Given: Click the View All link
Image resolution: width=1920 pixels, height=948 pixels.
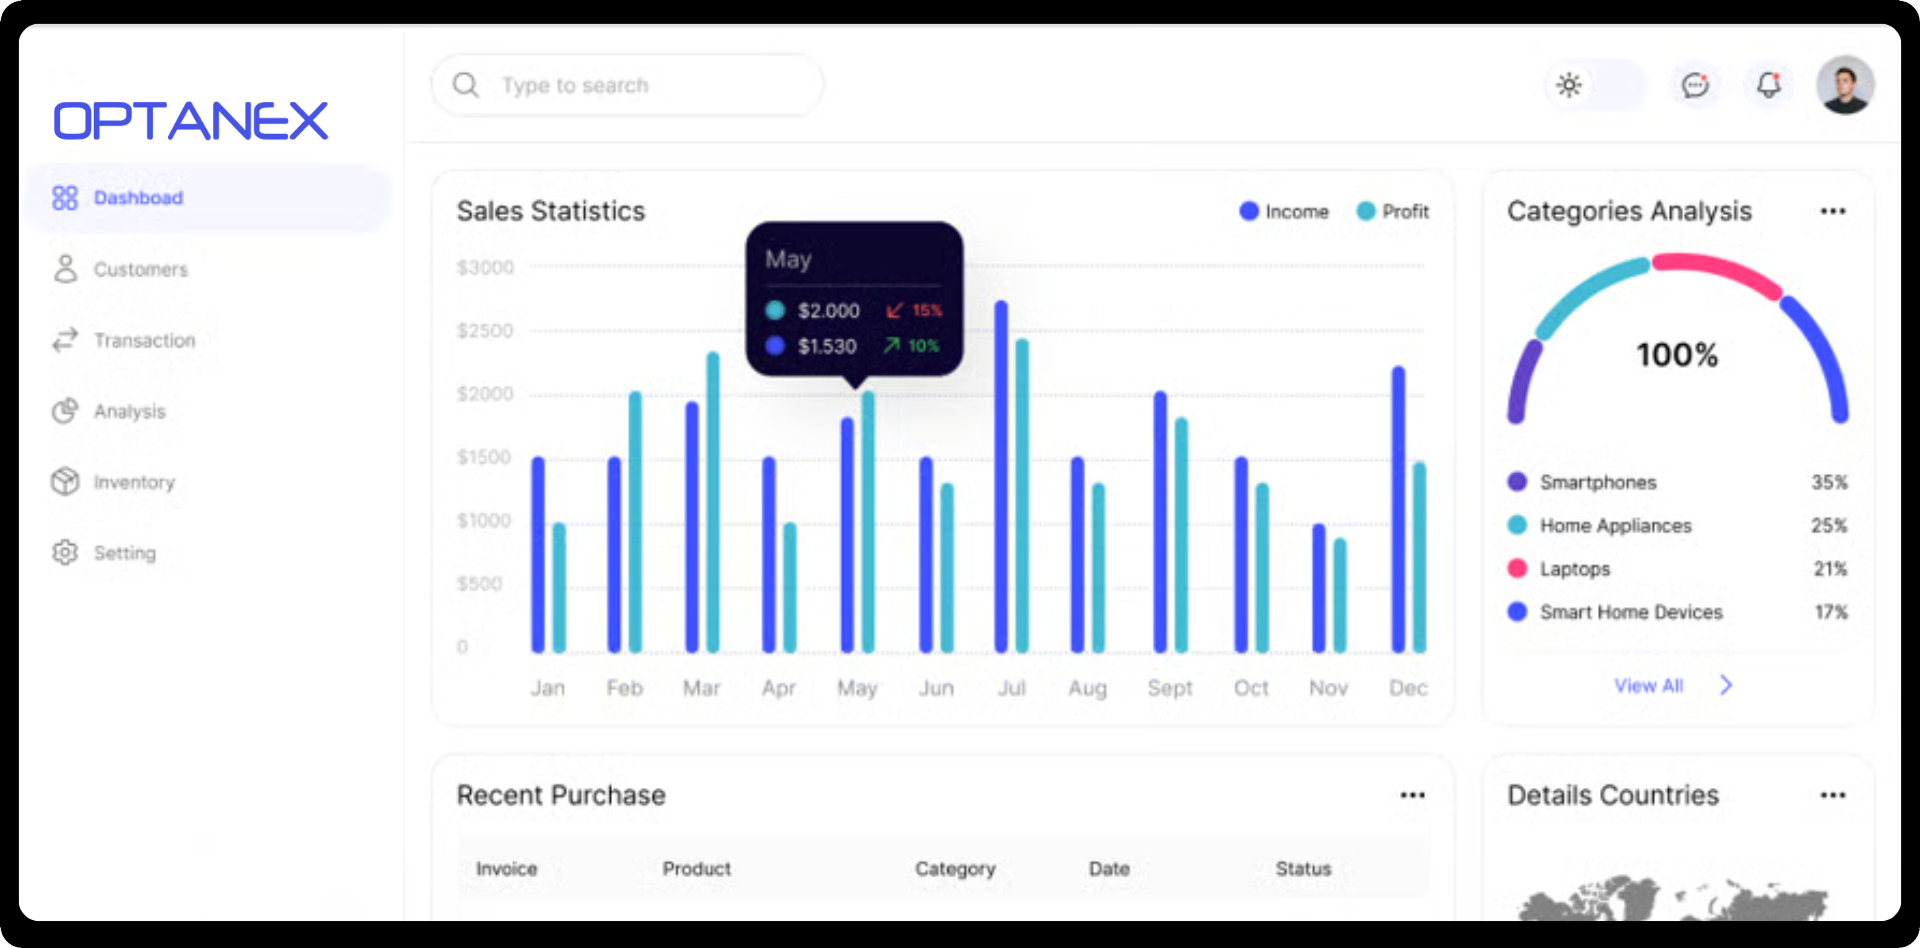Looking at the screenshot, I should (x=1648, y=686).
